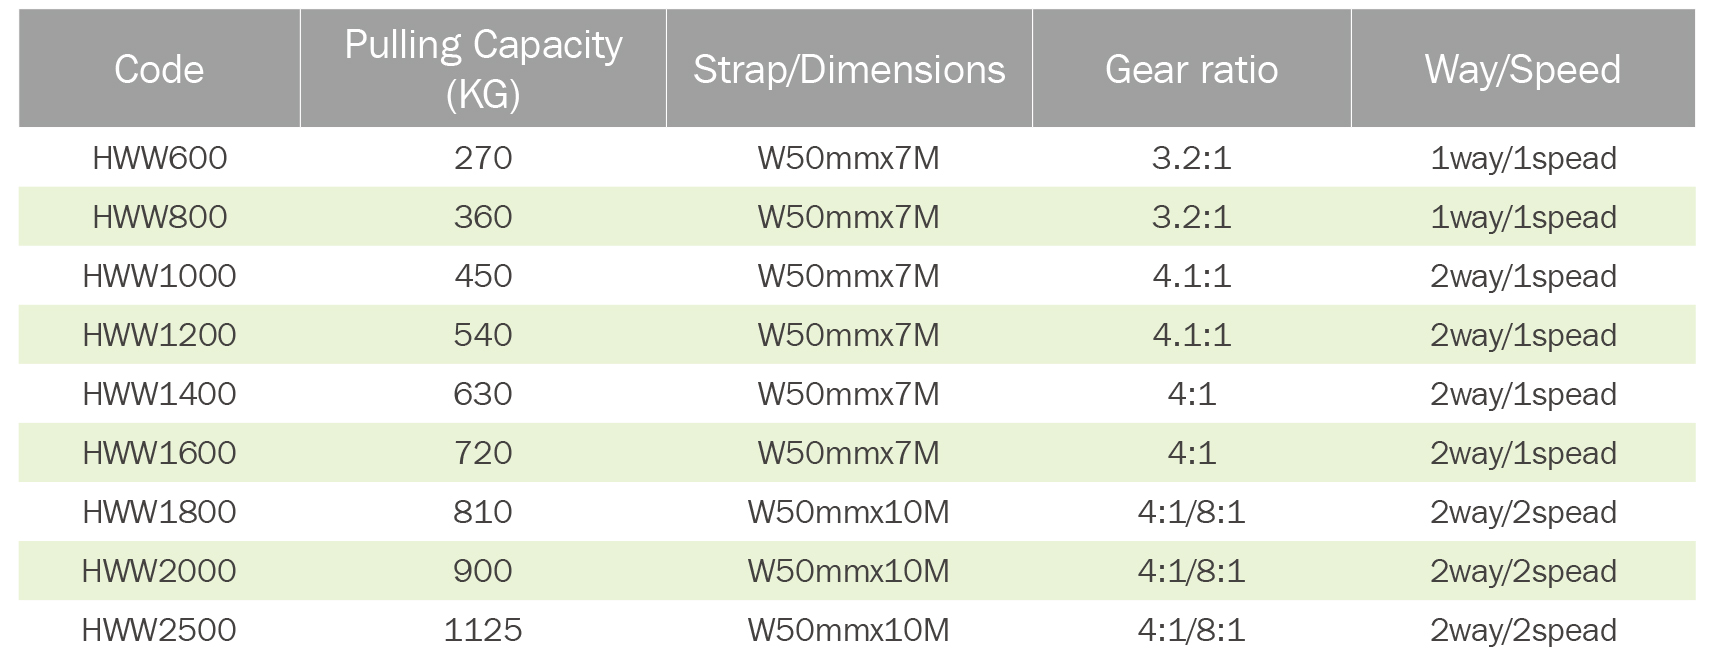Click the strap dimensions cell for HWW1400
This screenshot has height=666, width=1714.
[x=849, y=394]
